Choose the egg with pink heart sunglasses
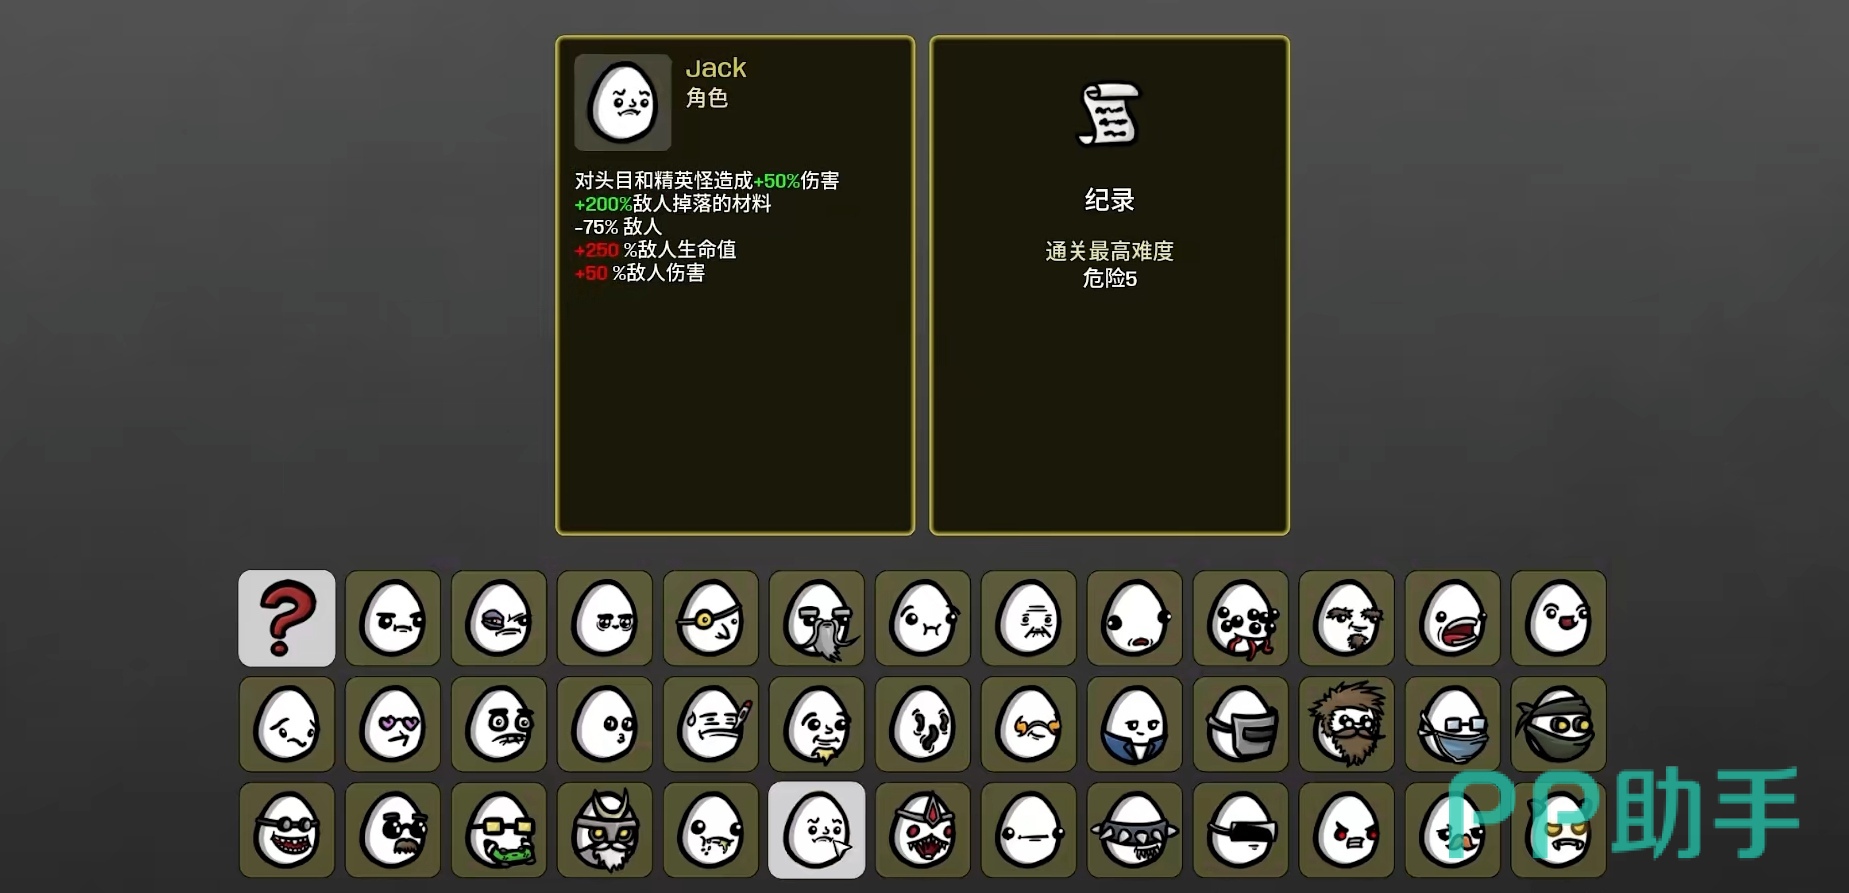 tap(393, 724)
